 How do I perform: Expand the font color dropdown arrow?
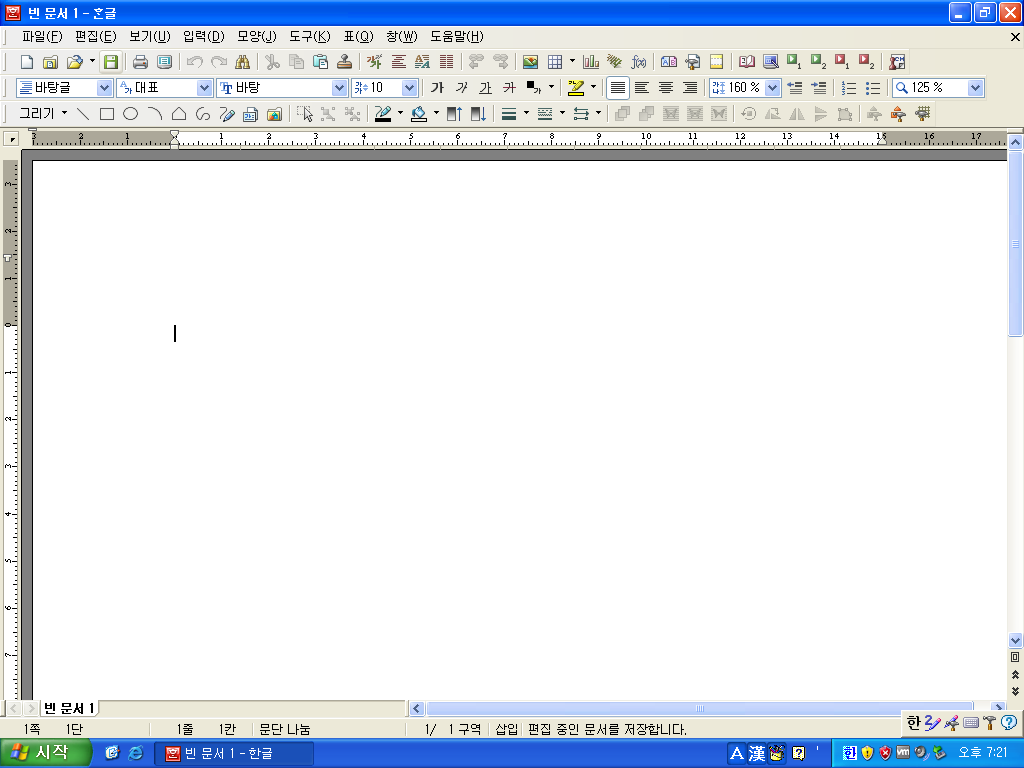click(x=551, y=87)
